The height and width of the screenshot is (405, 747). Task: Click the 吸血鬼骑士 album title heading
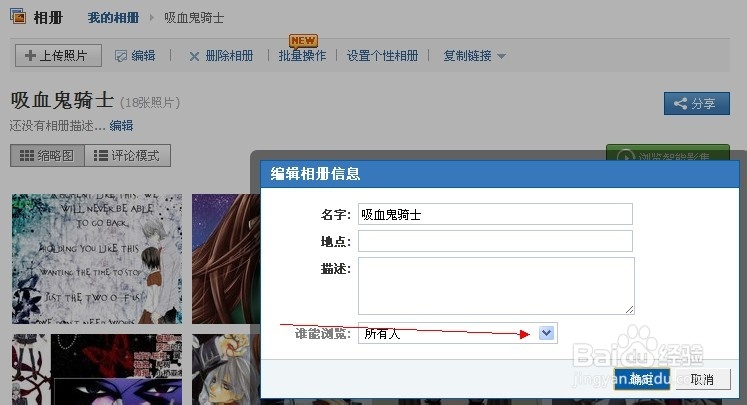[62, 101]
